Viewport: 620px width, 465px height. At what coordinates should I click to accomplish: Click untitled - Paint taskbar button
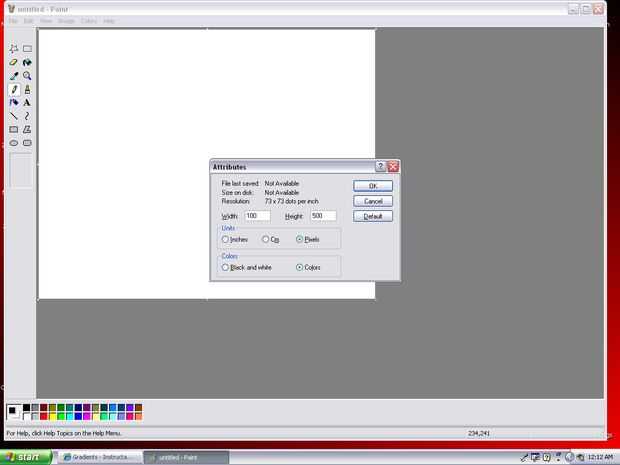pyautogui.click(x=186, y=457)
